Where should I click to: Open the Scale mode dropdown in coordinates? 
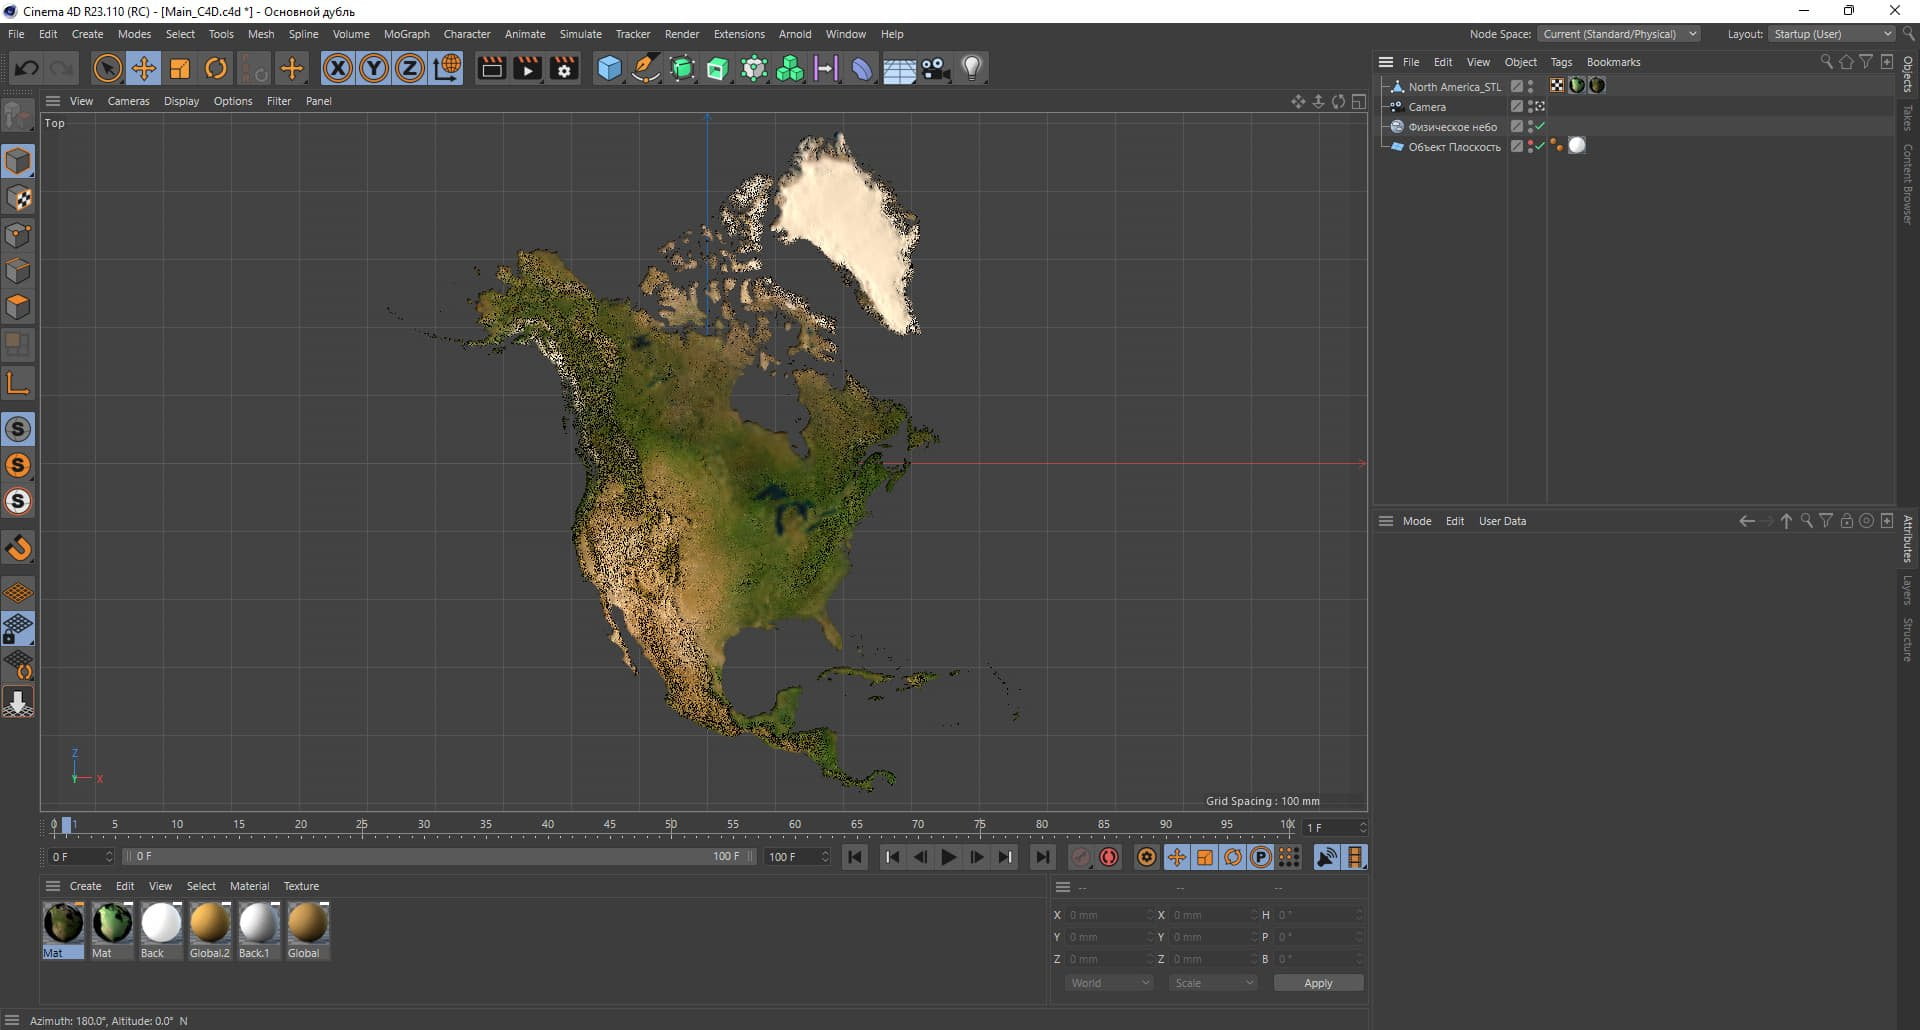click(x=1213, y=983)
